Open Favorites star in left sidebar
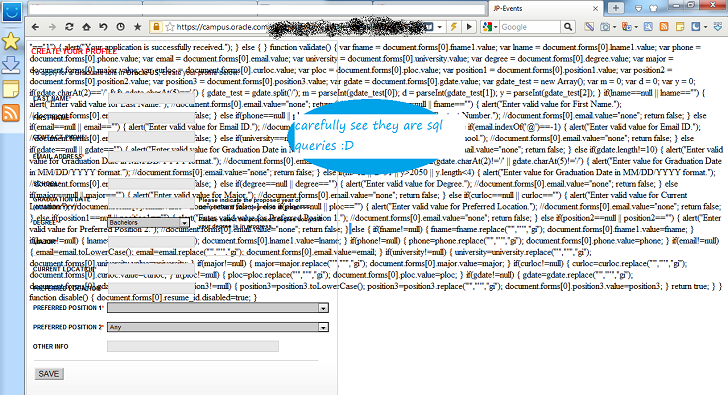728x395 pixels. (11, 41)
